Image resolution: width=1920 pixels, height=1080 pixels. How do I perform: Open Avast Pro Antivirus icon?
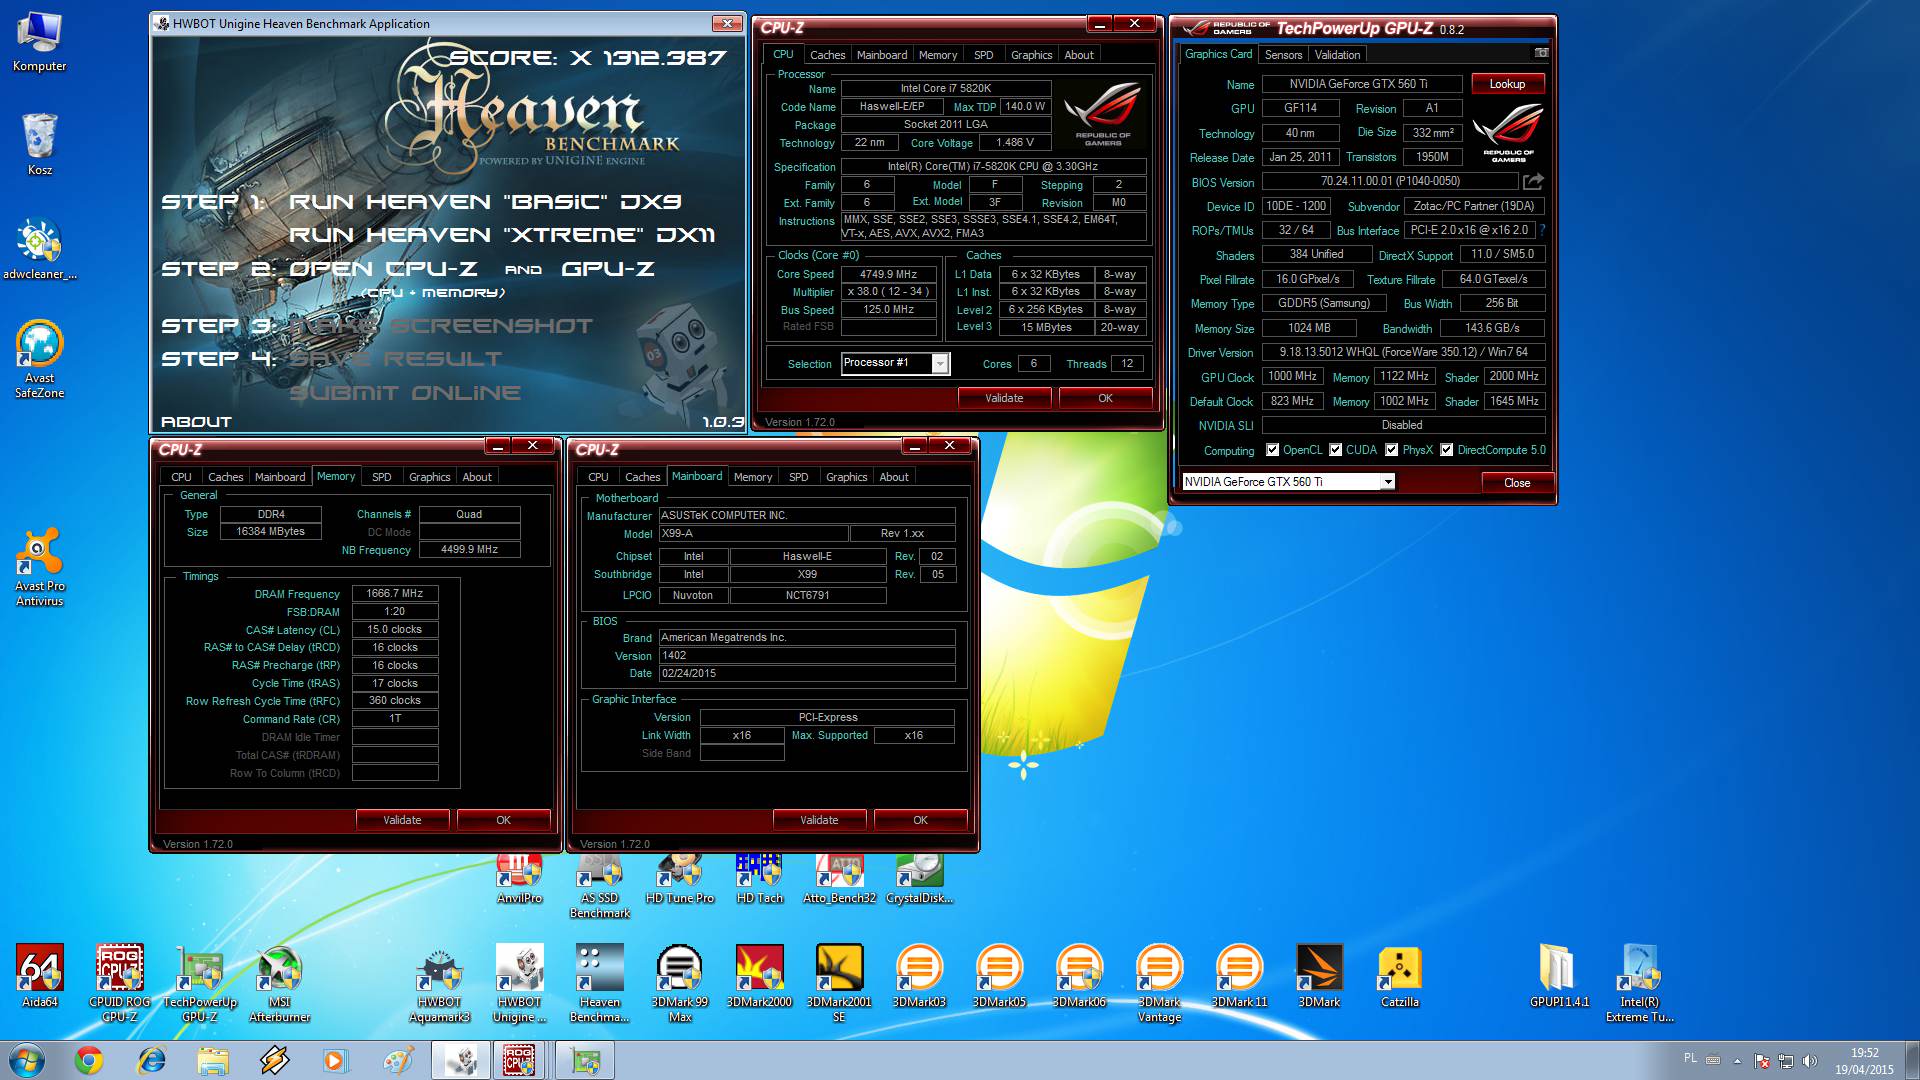[x=39, y=567]
